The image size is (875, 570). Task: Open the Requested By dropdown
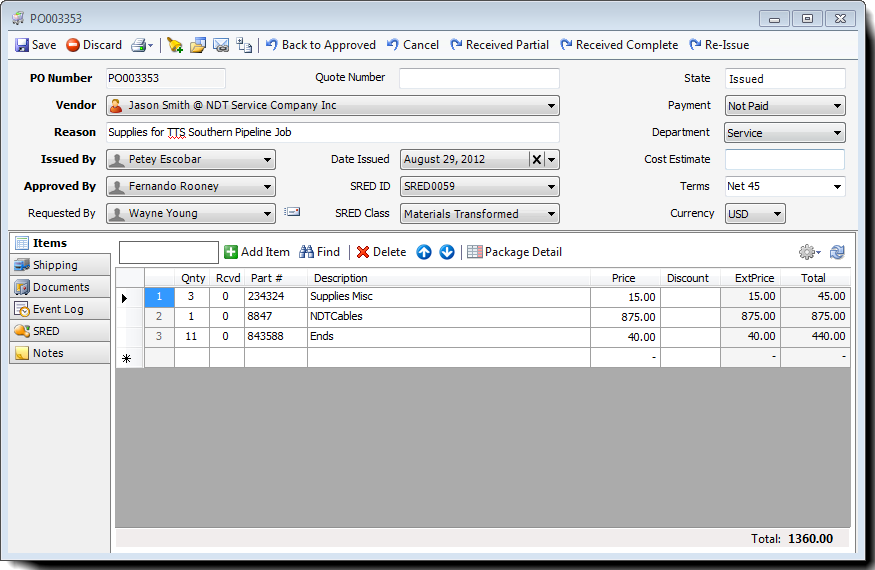pyautogui.click(x=267, y=213)
